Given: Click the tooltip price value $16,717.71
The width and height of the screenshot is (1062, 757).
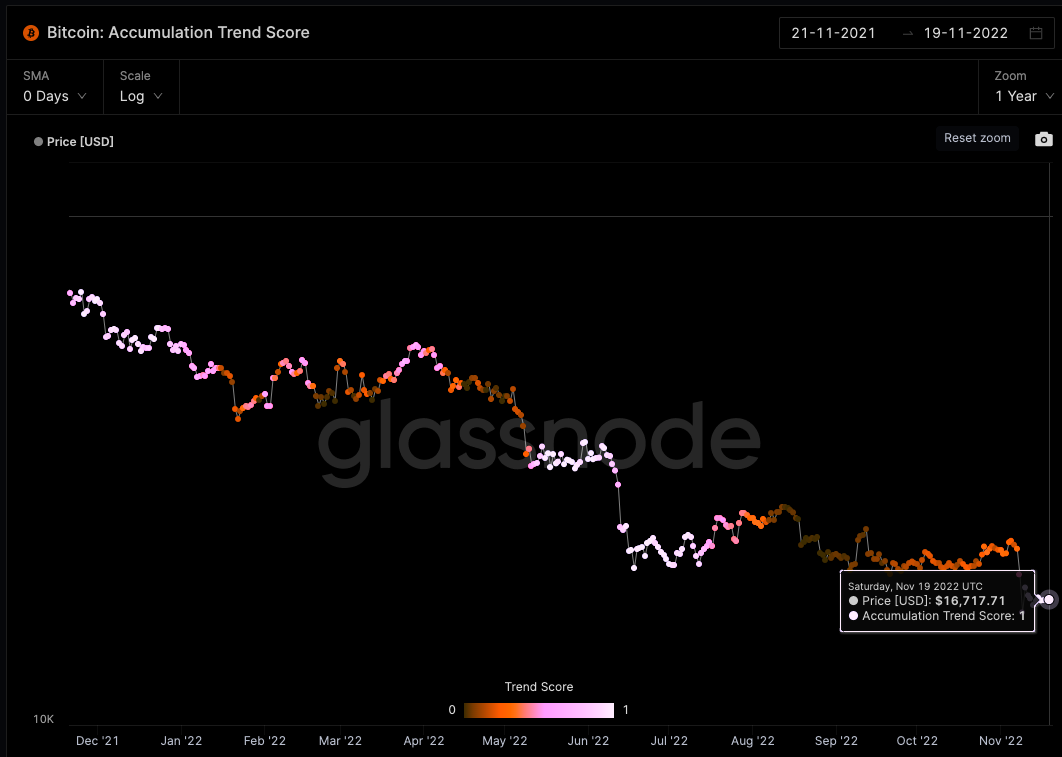Looking at the screenshot, I should click(x=970, y=601).
